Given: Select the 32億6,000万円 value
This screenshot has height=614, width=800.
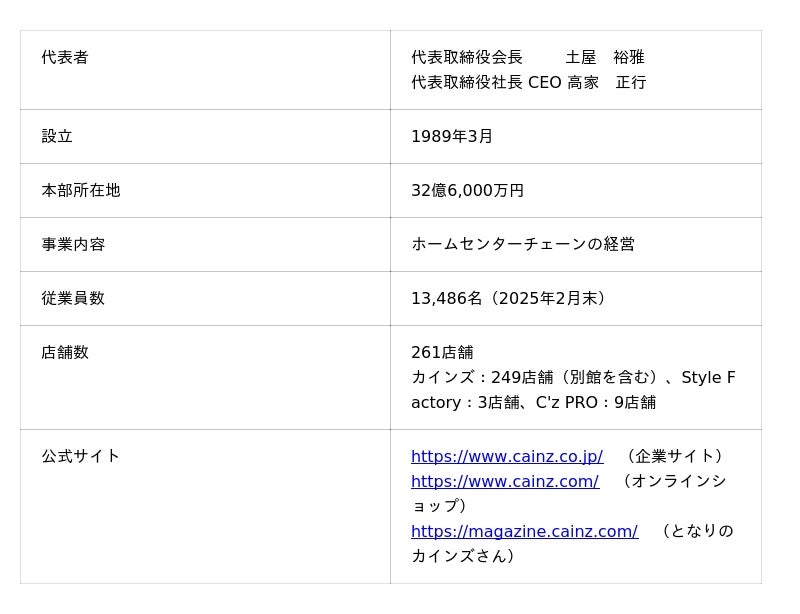Looking at the screenshot, I should click(x=467, y=190).
